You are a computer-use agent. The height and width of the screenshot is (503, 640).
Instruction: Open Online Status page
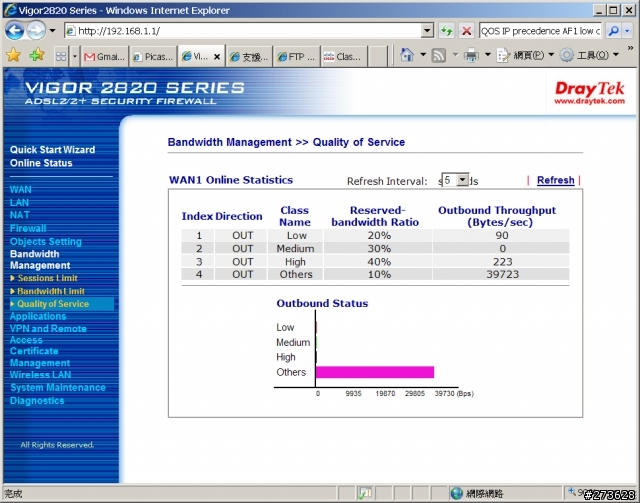(41, 163)
